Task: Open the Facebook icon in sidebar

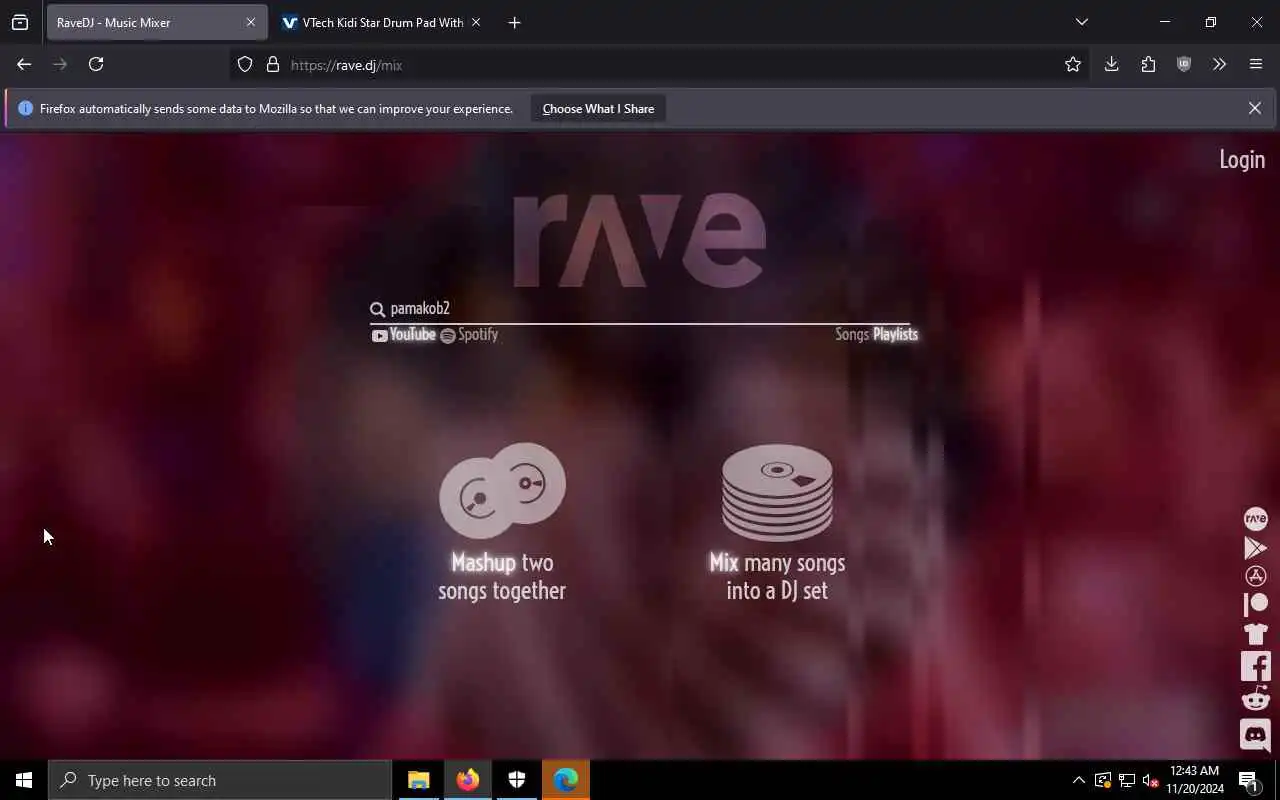Action: [1255, 666]
